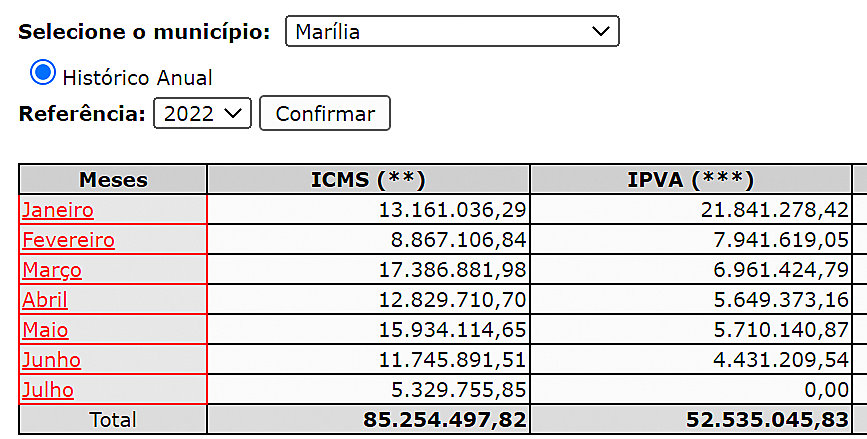
Task: Click the Total row label
Action: click(113, 420)
